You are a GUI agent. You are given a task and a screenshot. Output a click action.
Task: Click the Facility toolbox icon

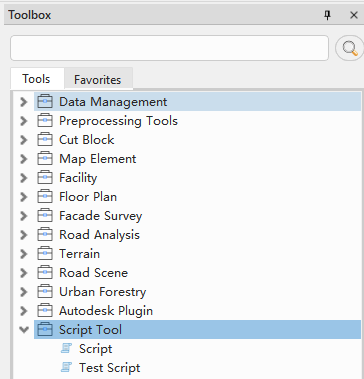click(45, 178)
